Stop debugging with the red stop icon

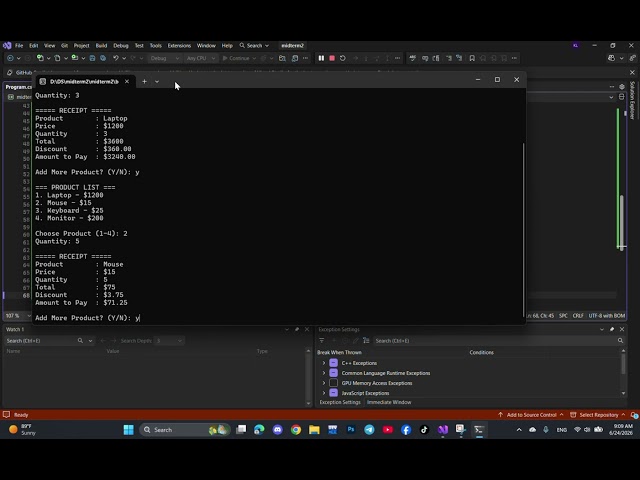coord(332,58)
